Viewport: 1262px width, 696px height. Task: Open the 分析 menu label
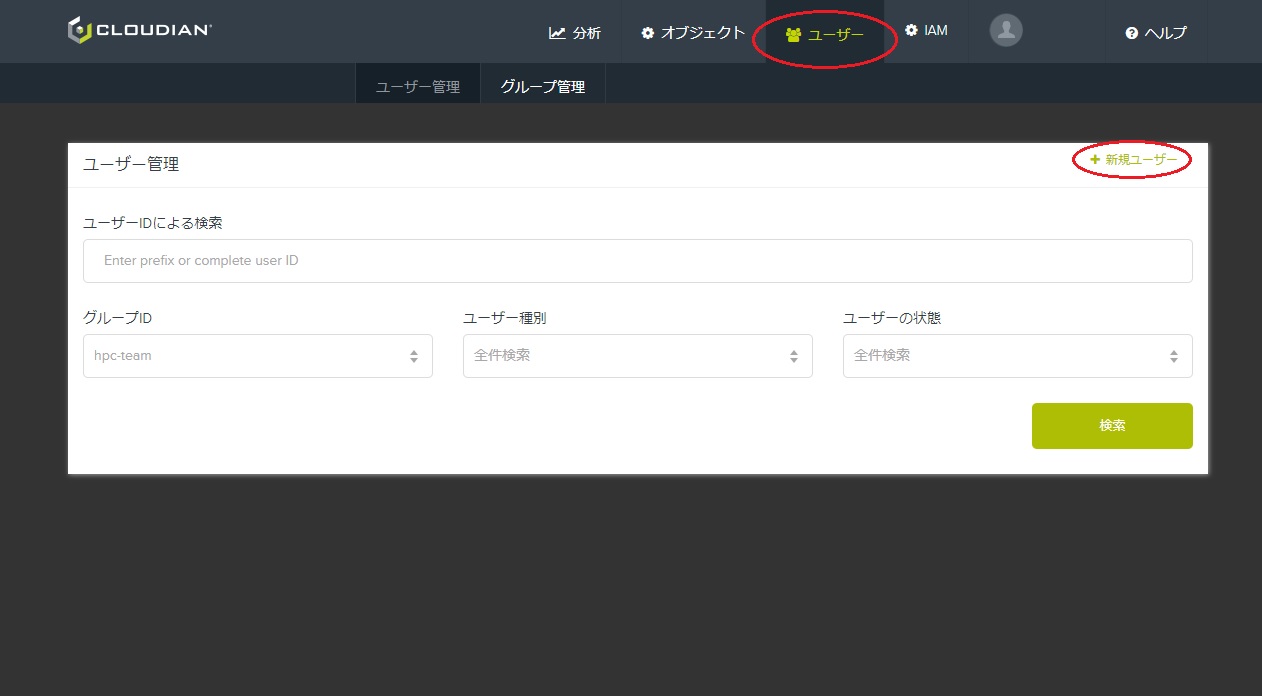(x=587, y=33)
